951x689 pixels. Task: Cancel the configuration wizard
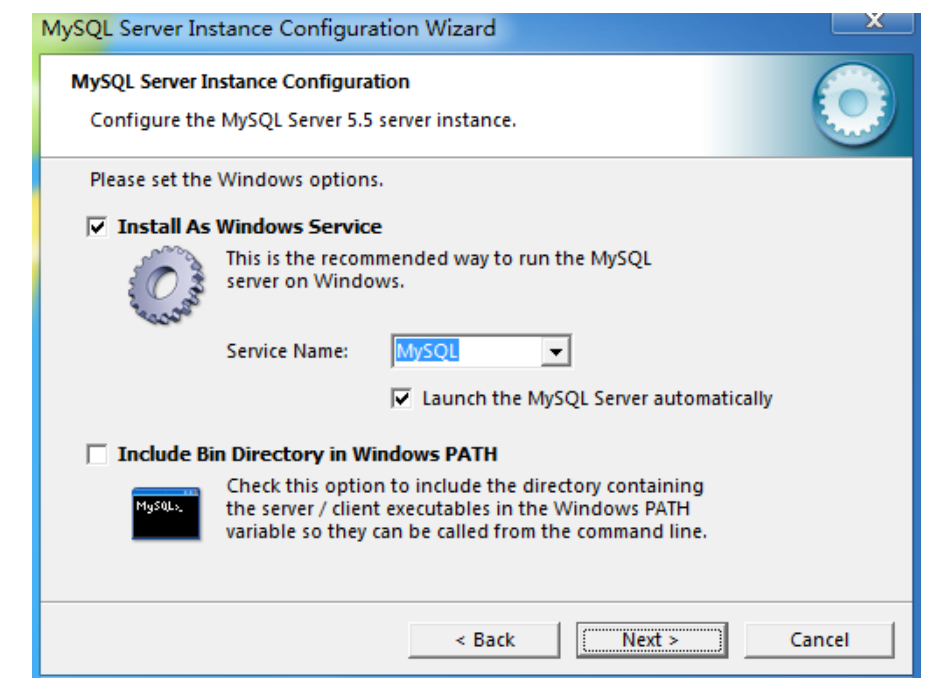(819, 640)
